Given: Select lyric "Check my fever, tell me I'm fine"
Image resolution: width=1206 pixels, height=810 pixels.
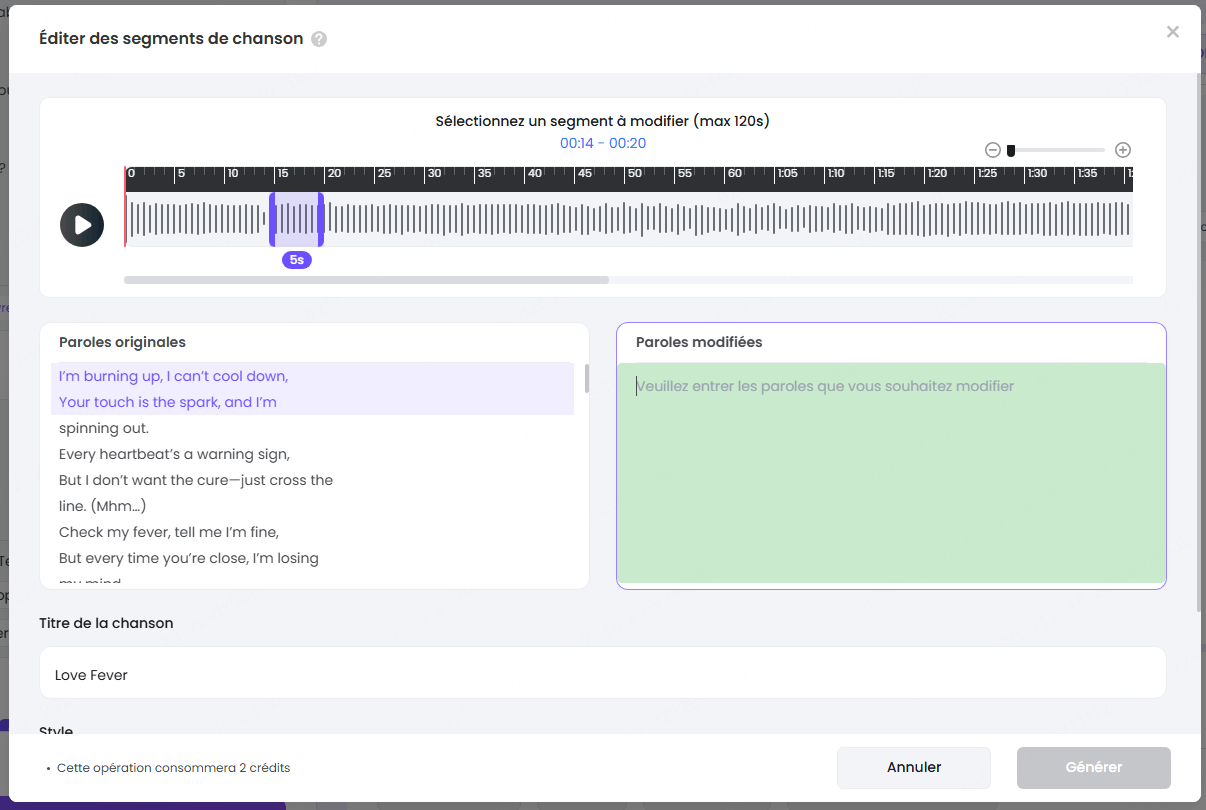Looking at the screenshot, I should pyautogui.click(x=168, y=532).
